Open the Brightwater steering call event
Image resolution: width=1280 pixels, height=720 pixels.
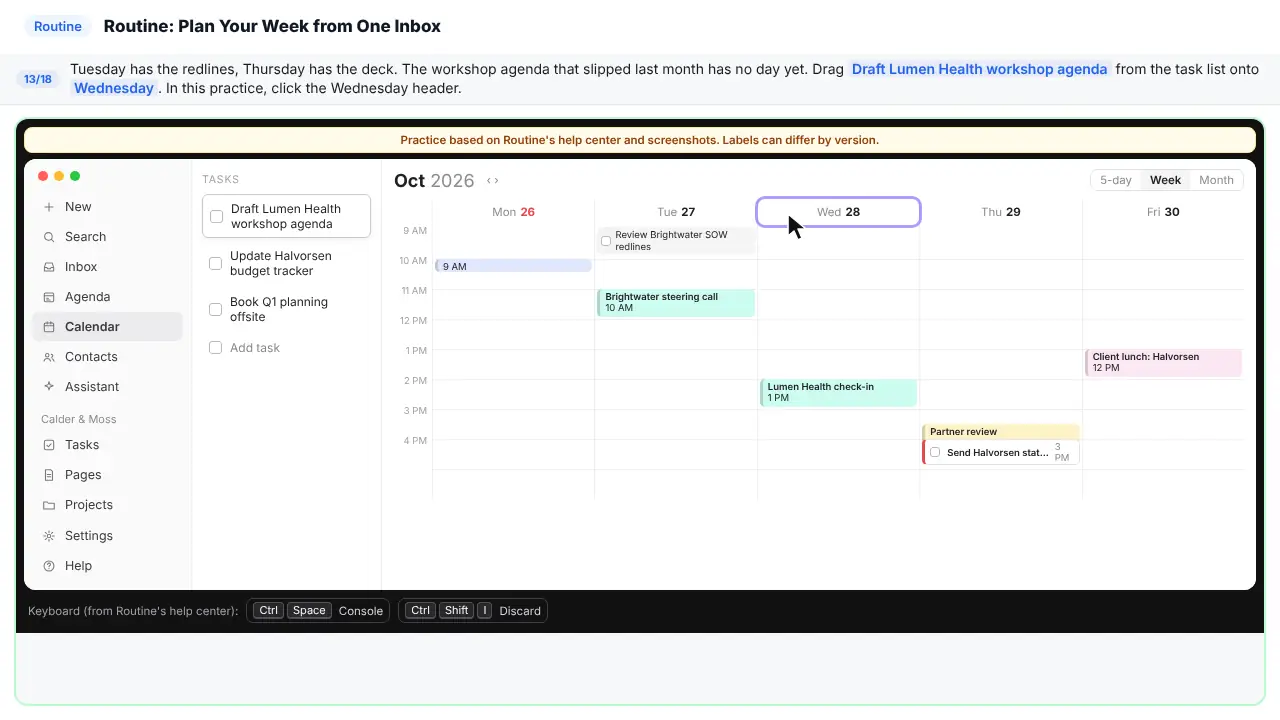click(x=676, y=303)
